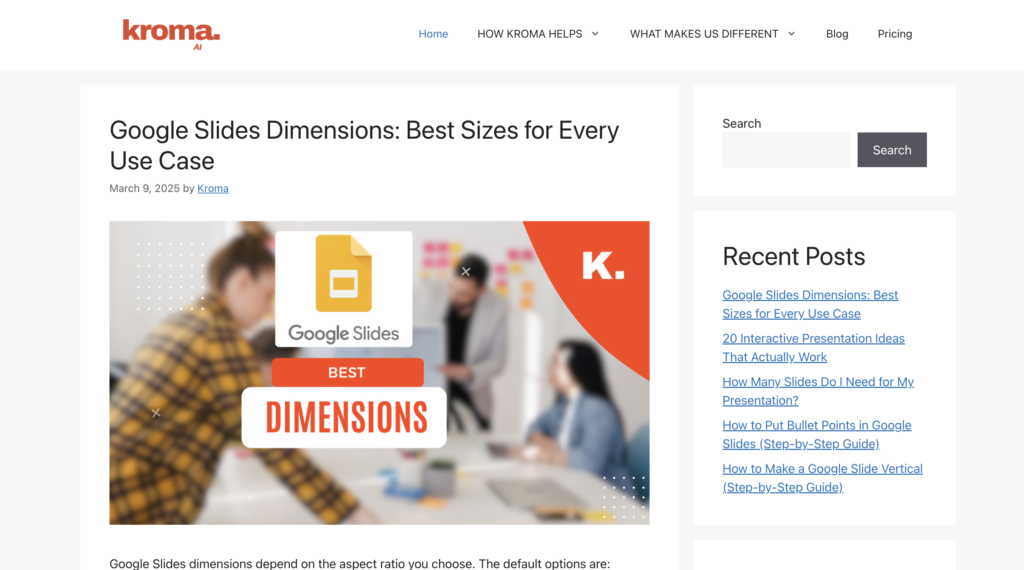Click the Kroma author link
Viewport: 1024px width, 570px height.
(x=213, y=188)
